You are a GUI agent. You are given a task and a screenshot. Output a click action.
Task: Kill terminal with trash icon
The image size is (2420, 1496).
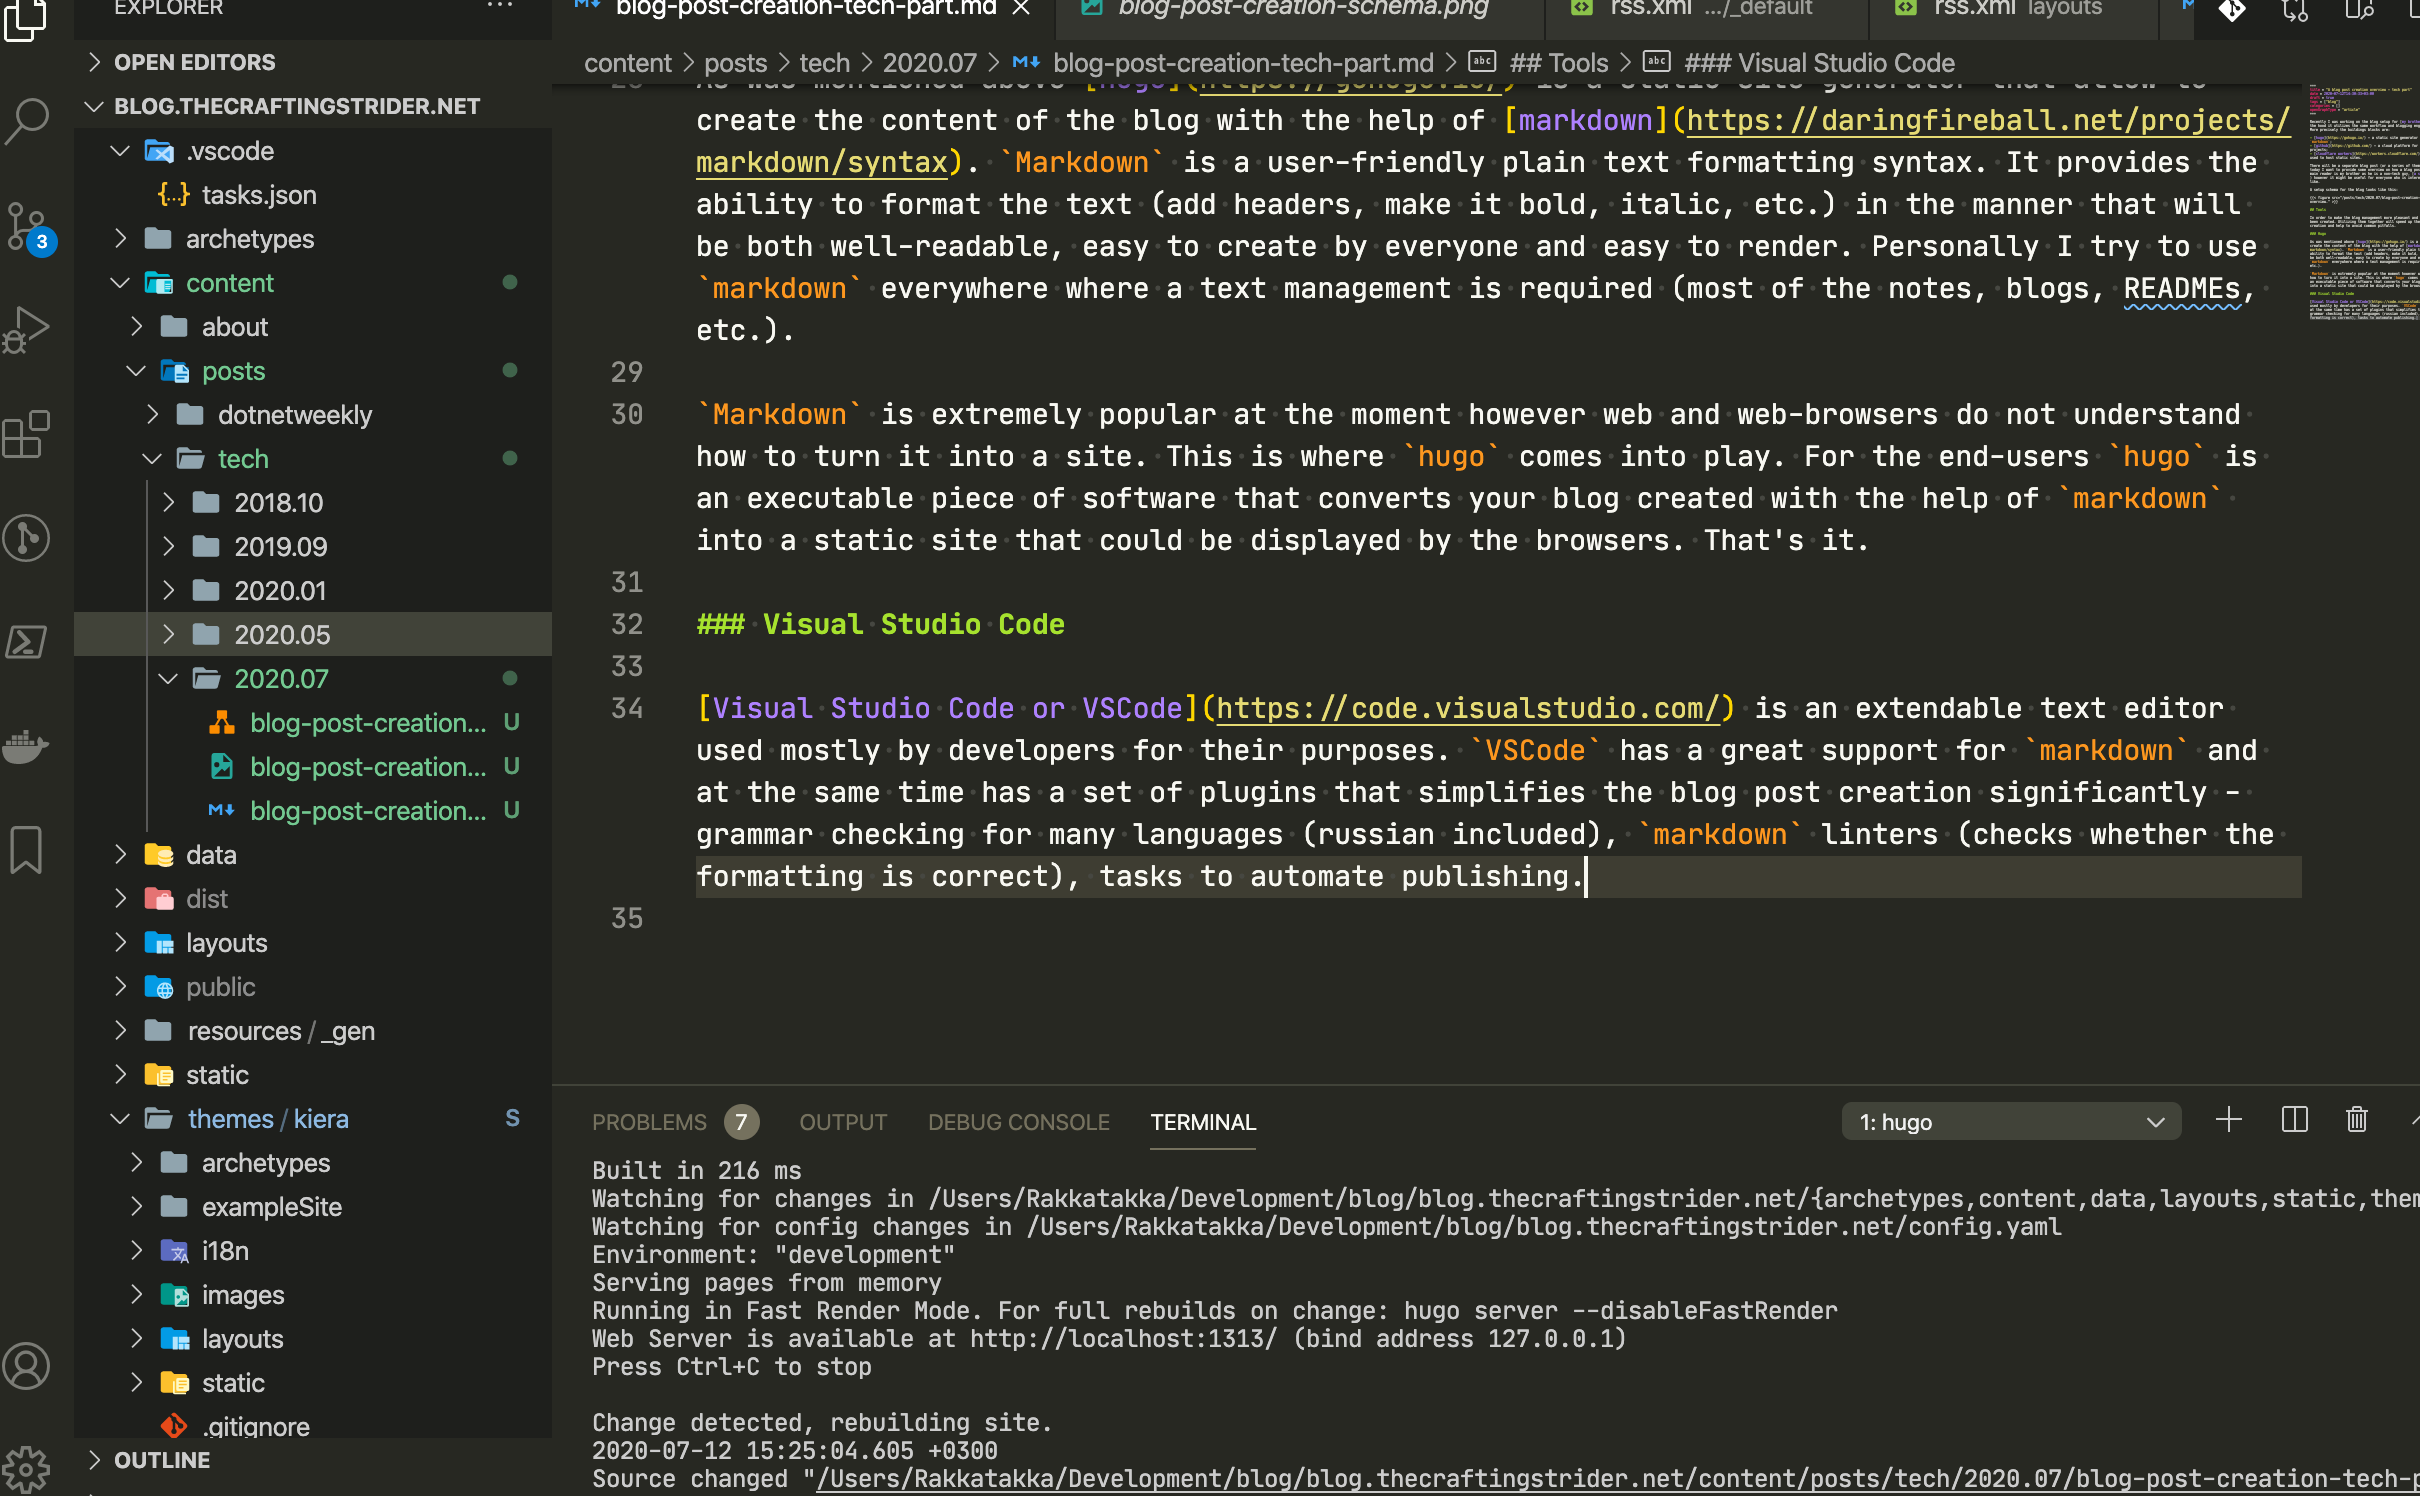[x=2357, y=1120]
